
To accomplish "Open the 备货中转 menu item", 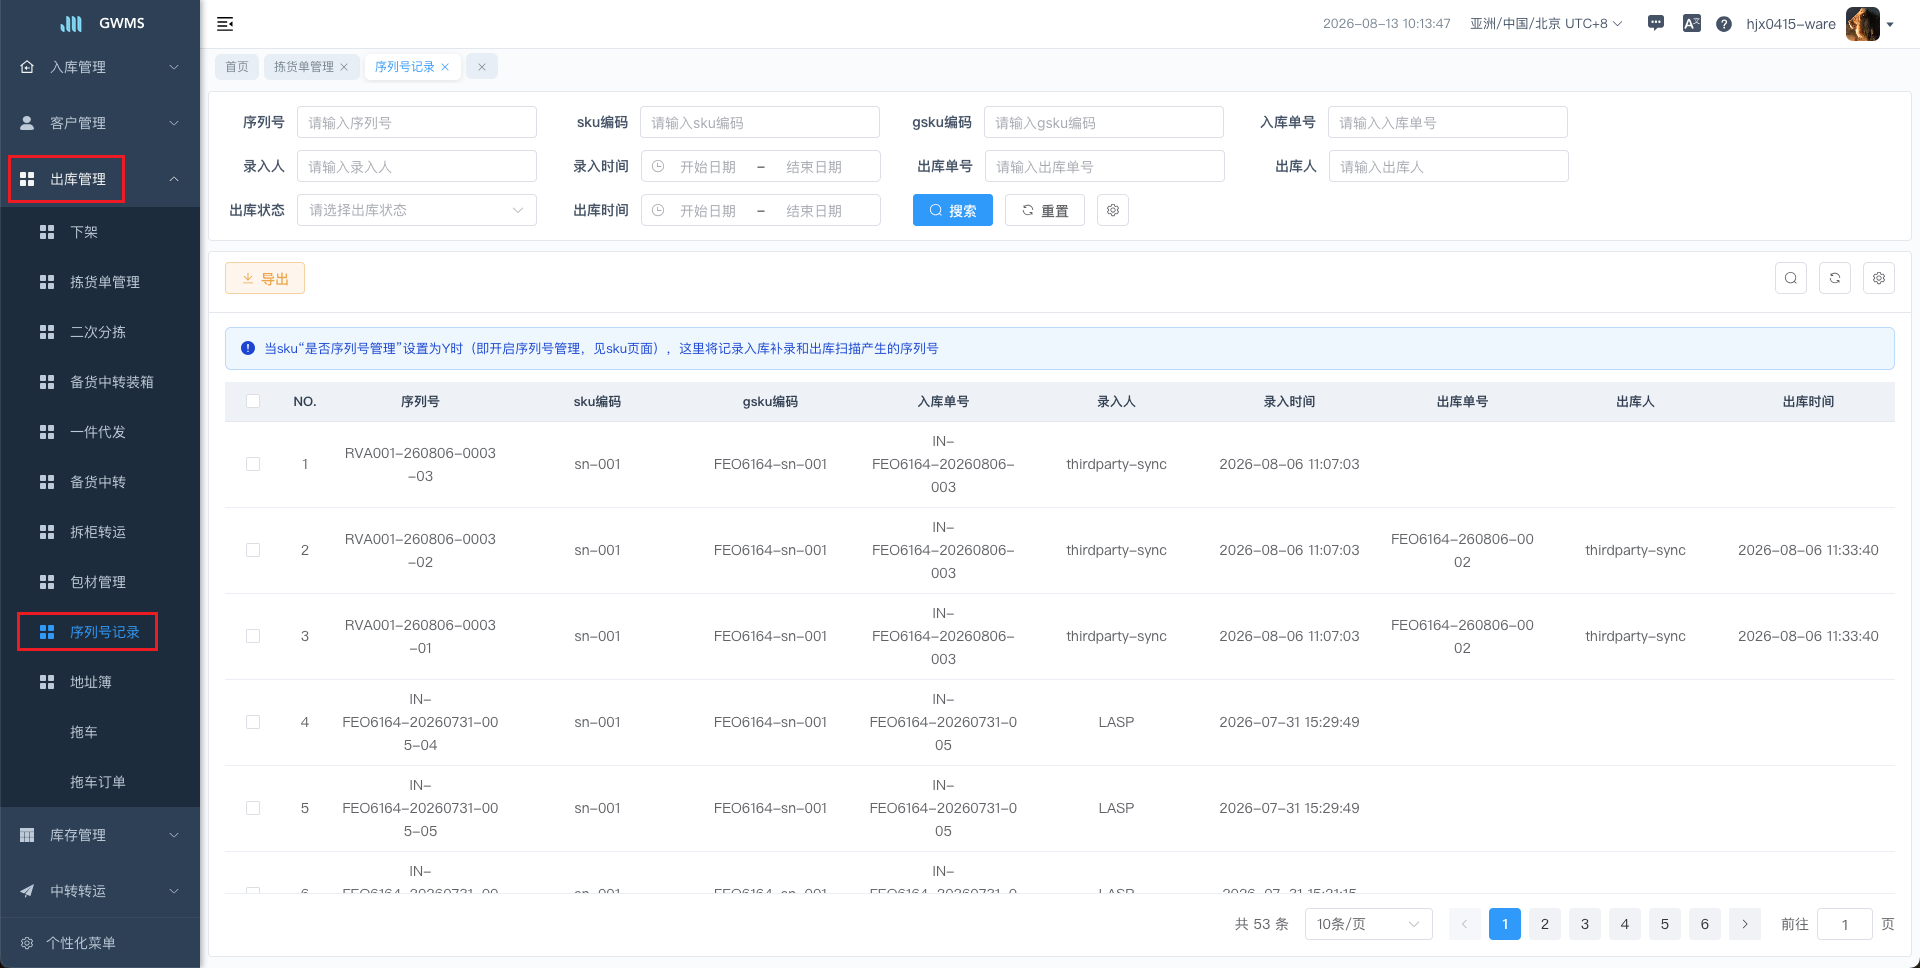I will [100, 482].
